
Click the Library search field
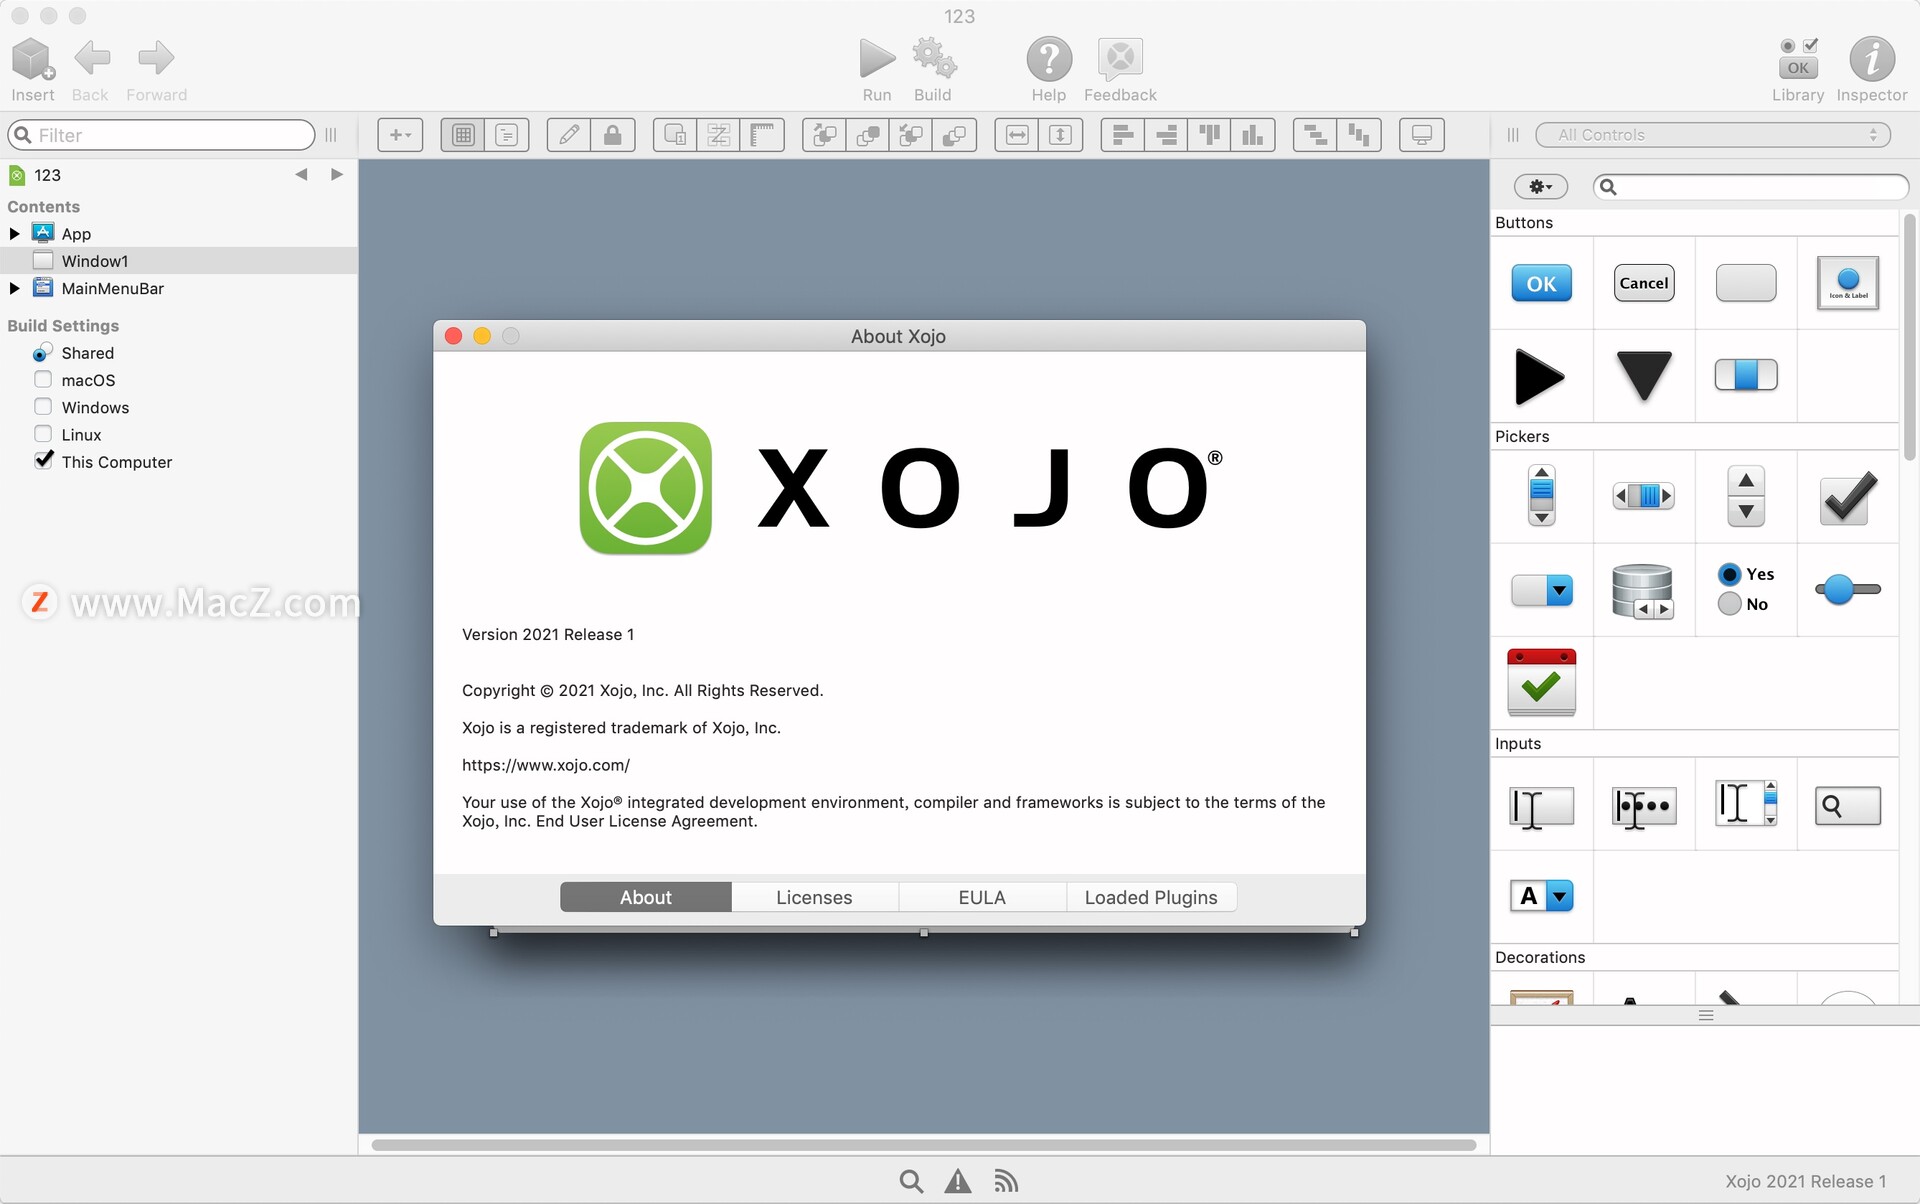(x=1751, y=187)
